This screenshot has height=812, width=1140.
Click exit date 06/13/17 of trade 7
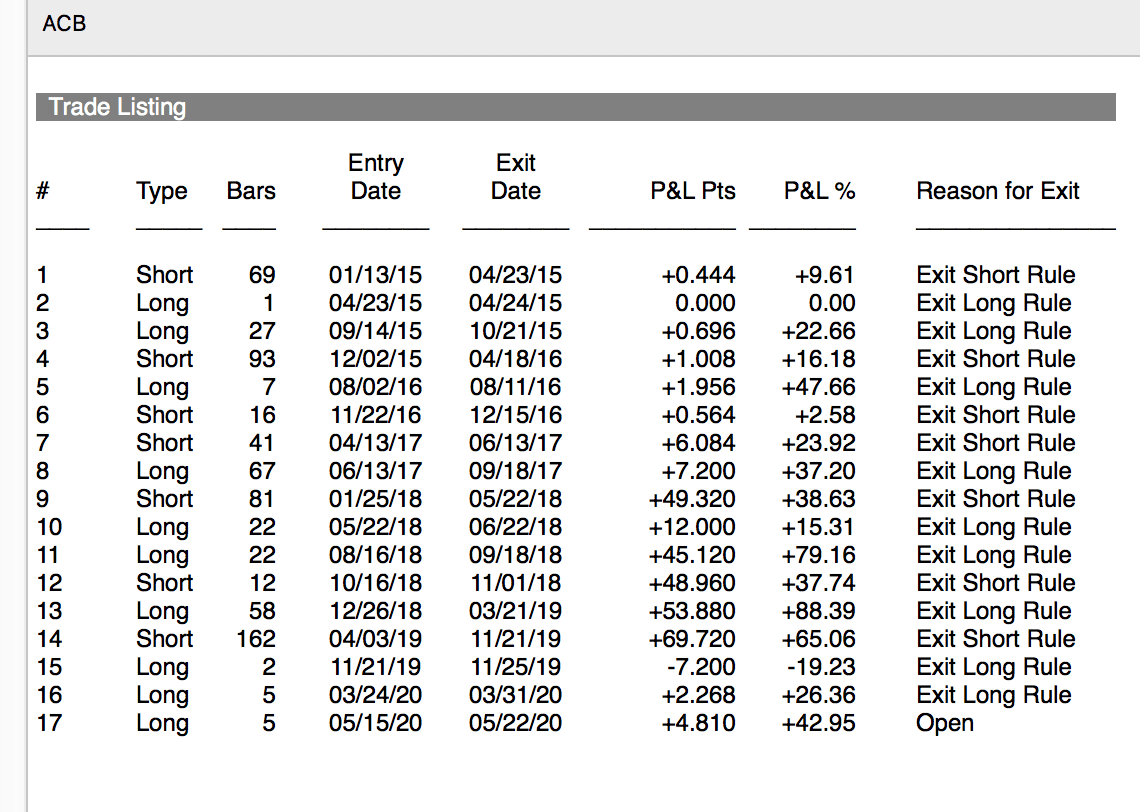[516, 443]
